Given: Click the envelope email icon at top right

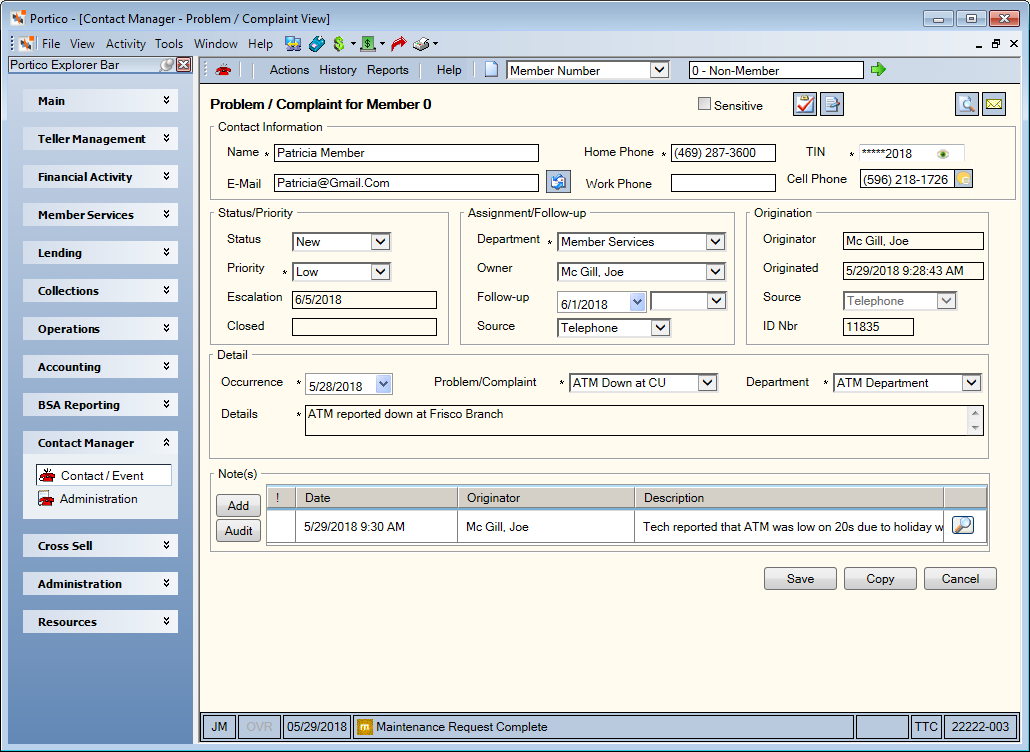Looking at the screenshot, I should click(x=994, y=104).
